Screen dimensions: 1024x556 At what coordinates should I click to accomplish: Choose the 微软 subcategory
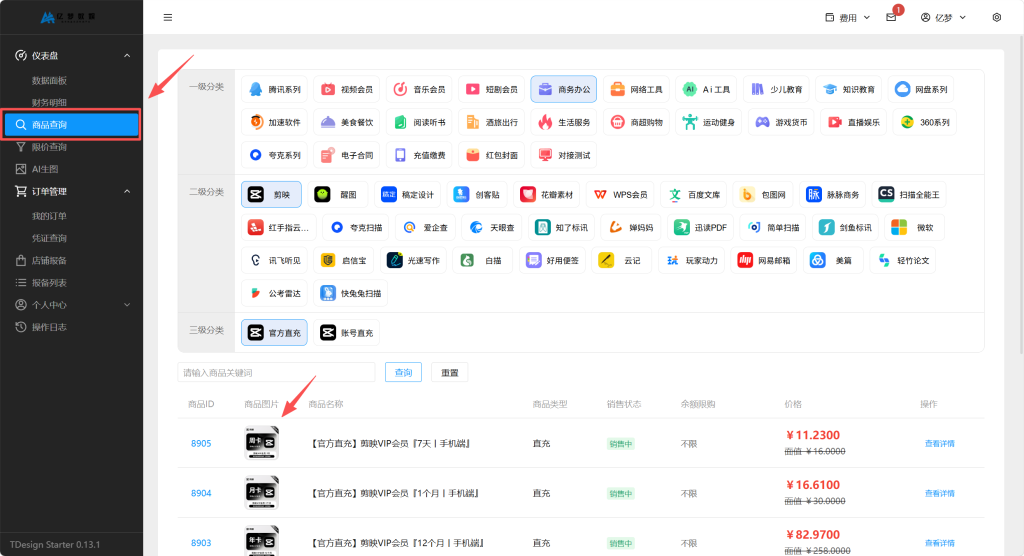(914, 227)
